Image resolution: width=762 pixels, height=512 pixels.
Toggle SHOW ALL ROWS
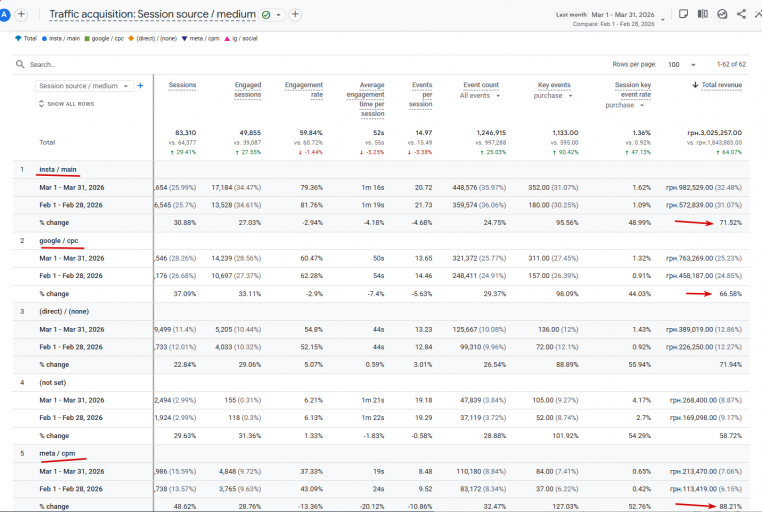[x=67, y=104]
